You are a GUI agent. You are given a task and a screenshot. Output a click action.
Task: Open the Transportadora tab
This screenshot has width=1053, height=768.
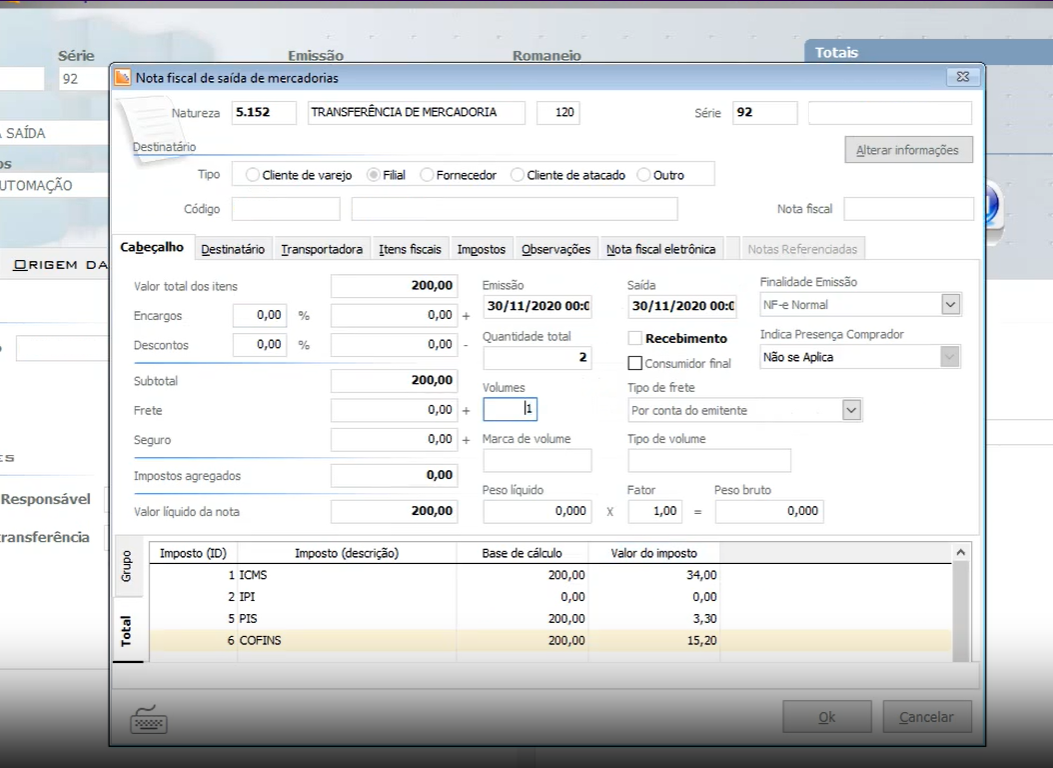pos(321,249)
